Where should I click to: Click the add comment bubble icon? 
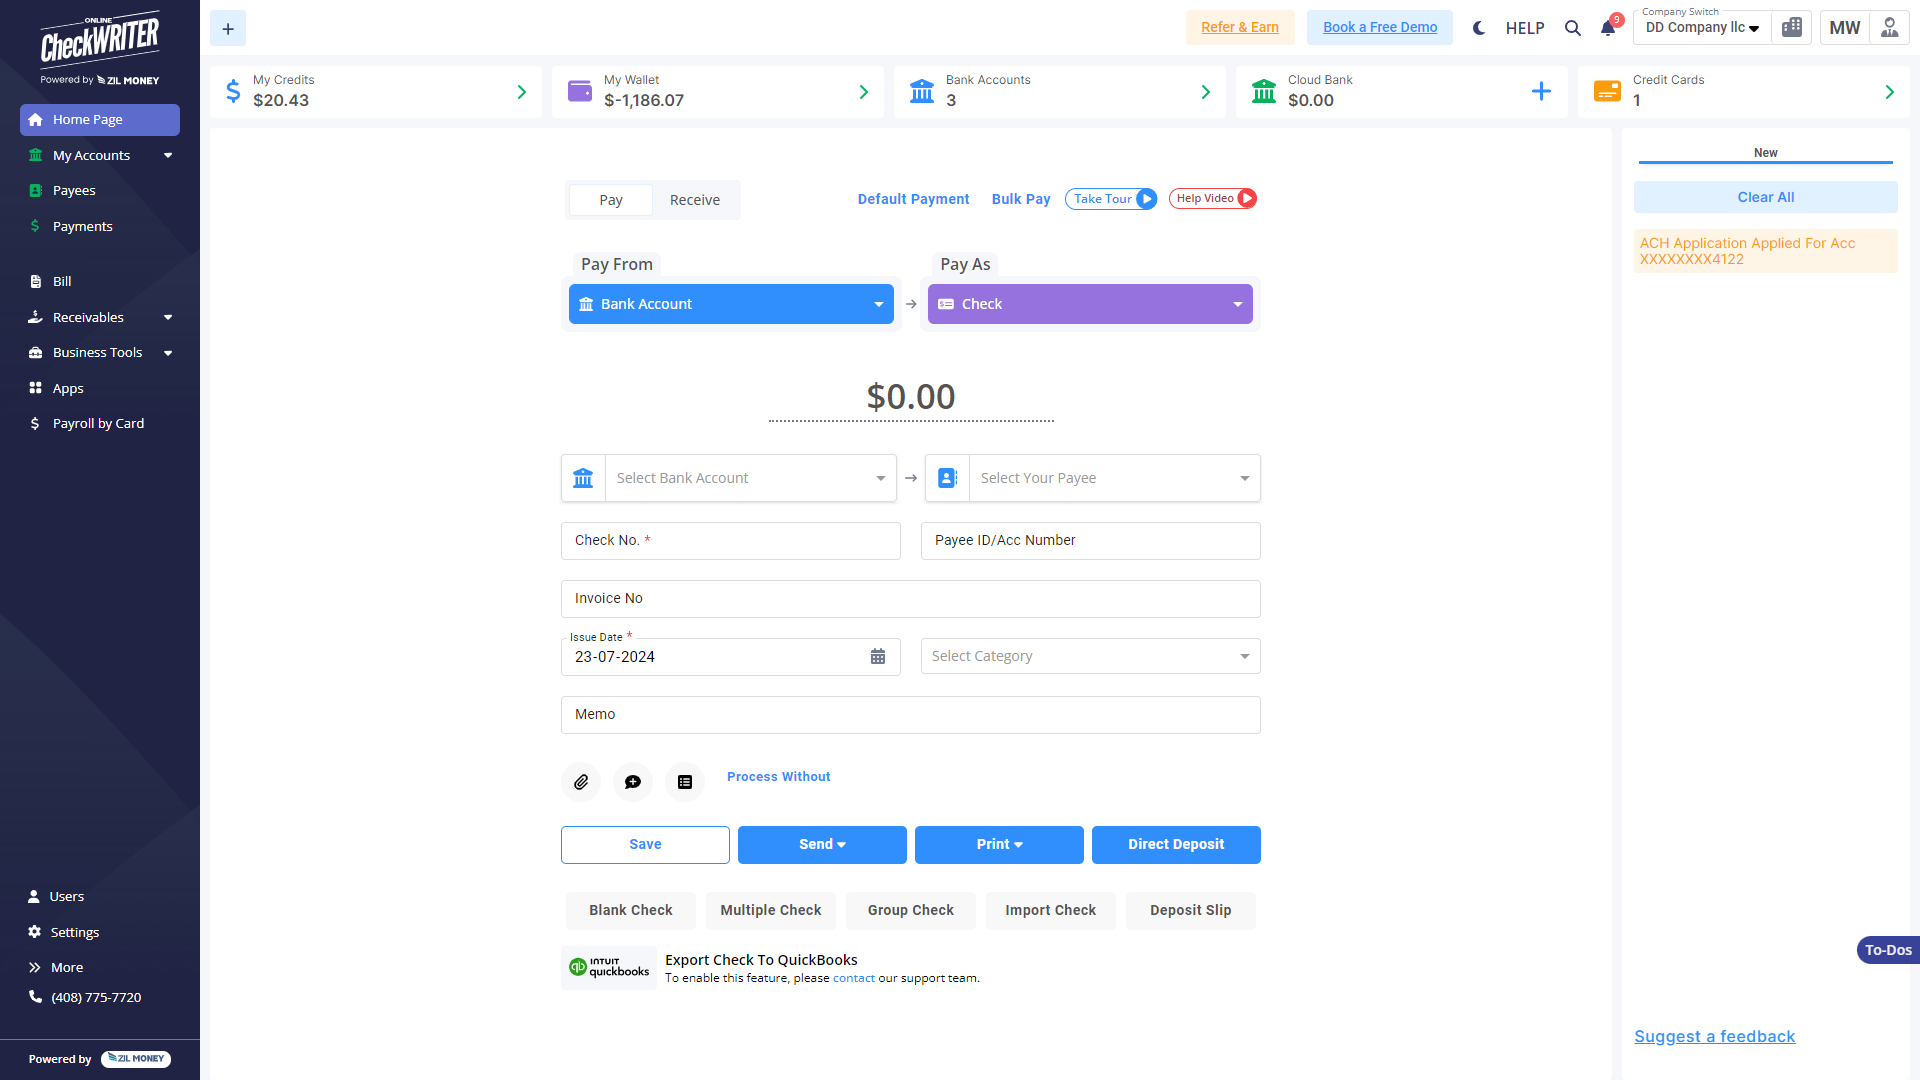tap(633, 782)
